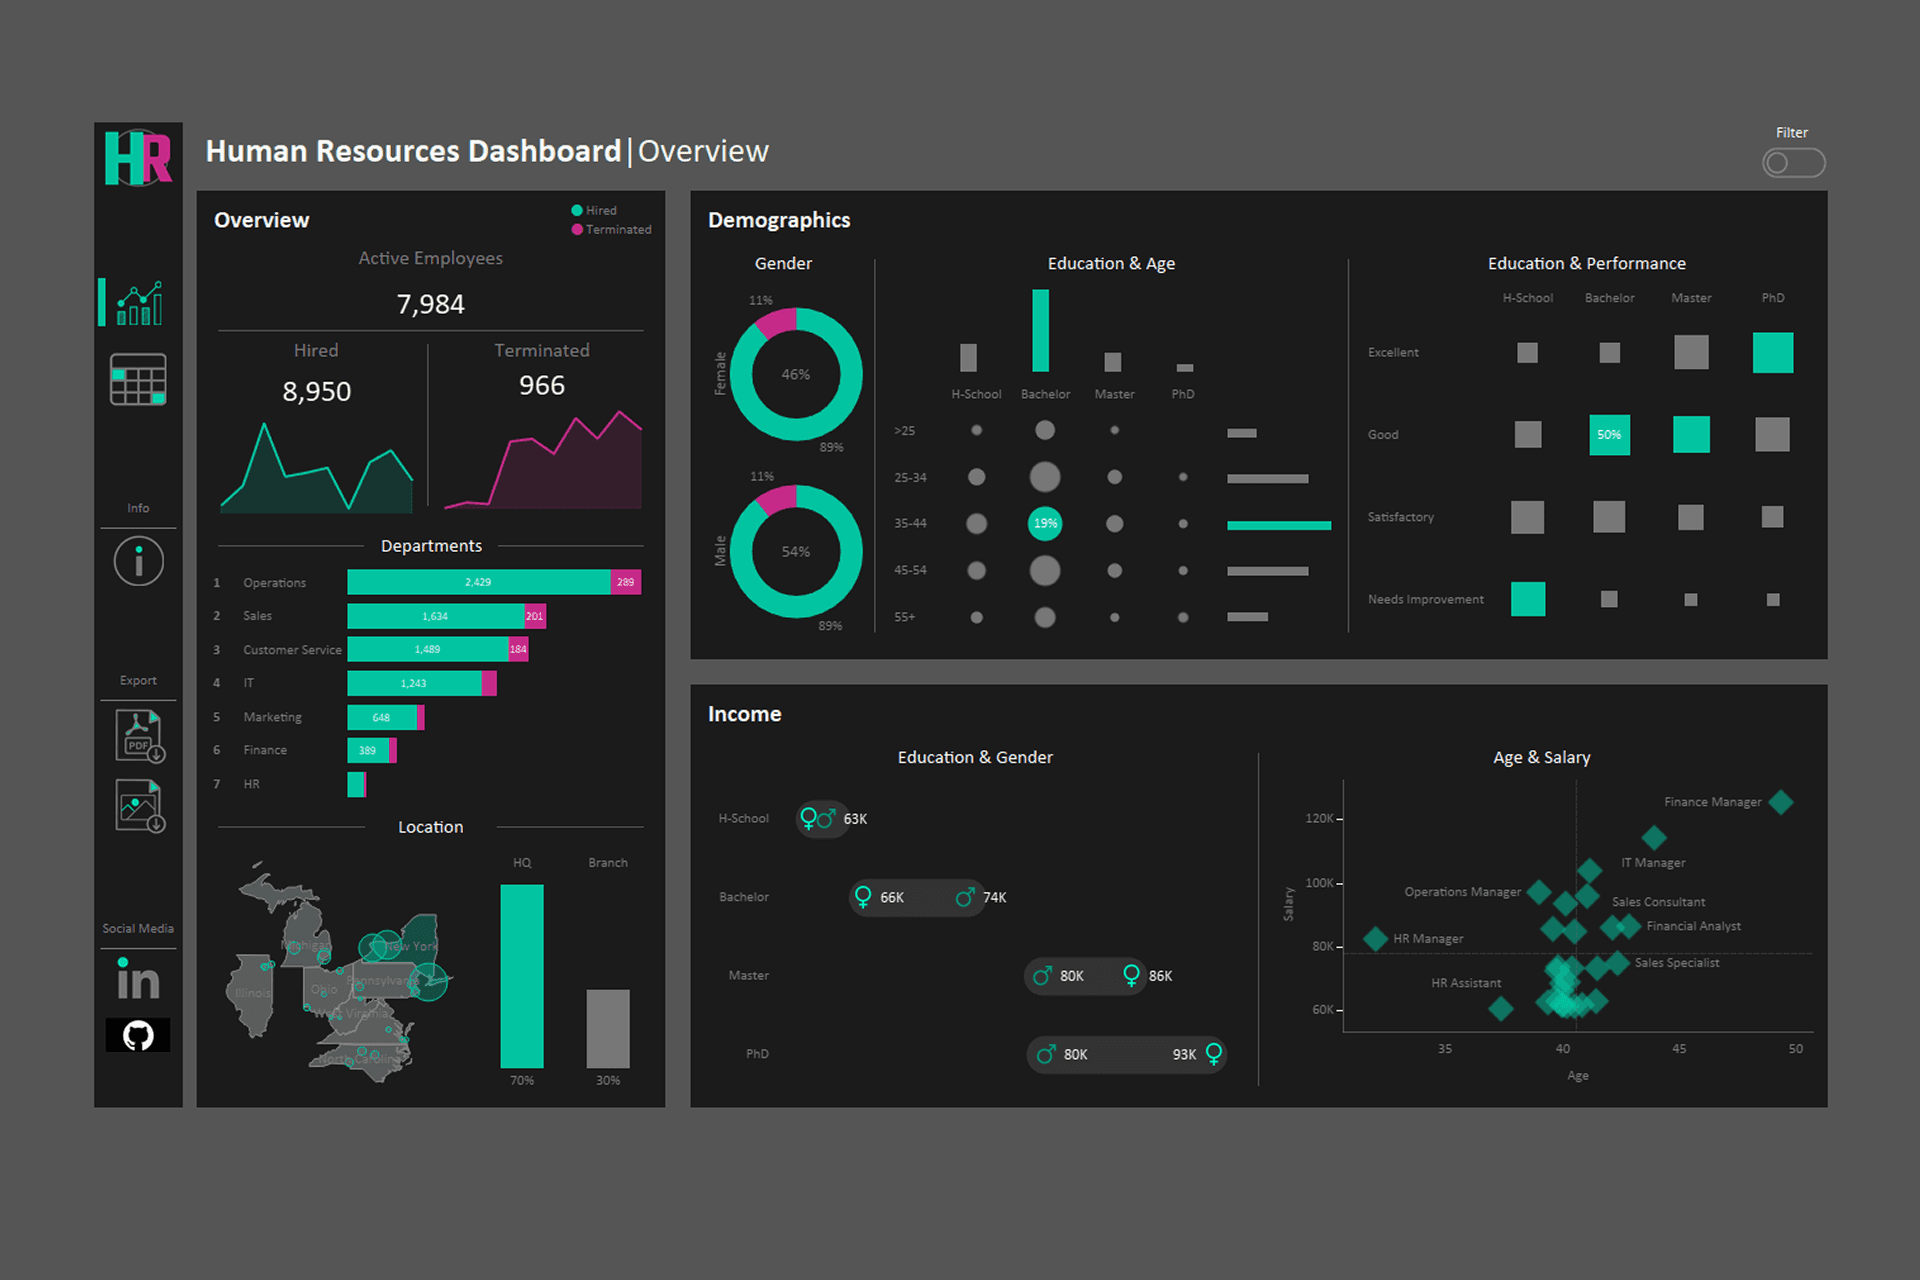Export dashboard as image icon

(139, 806)
